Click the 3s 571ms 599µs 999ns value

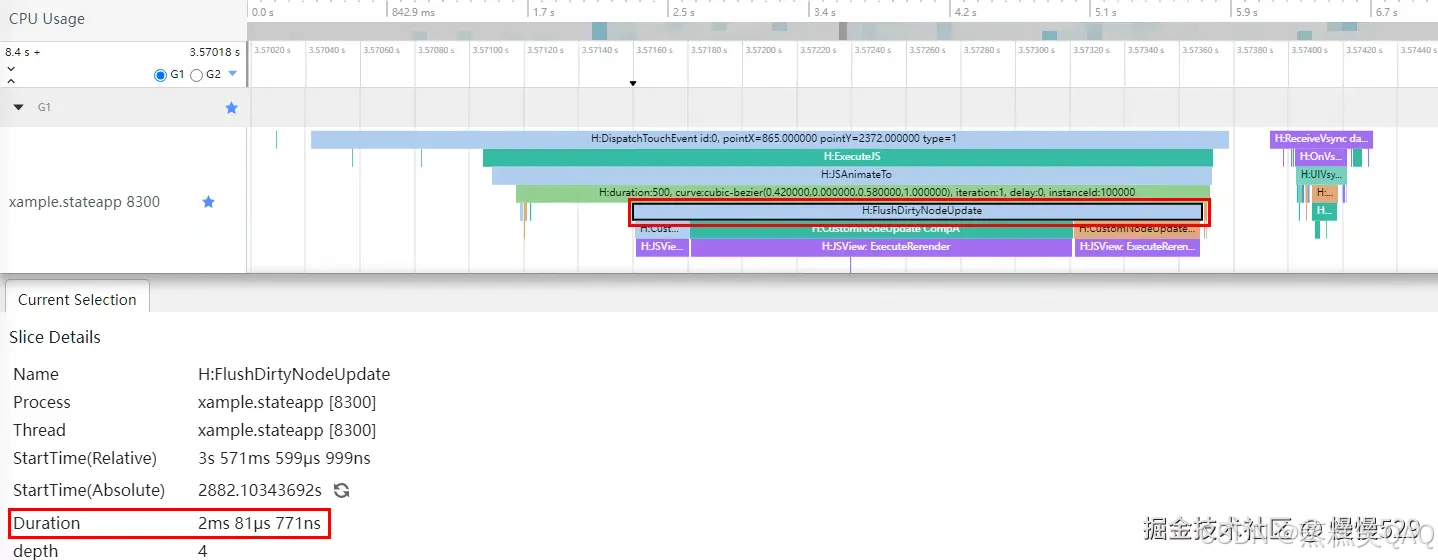(x=284, y=458)
